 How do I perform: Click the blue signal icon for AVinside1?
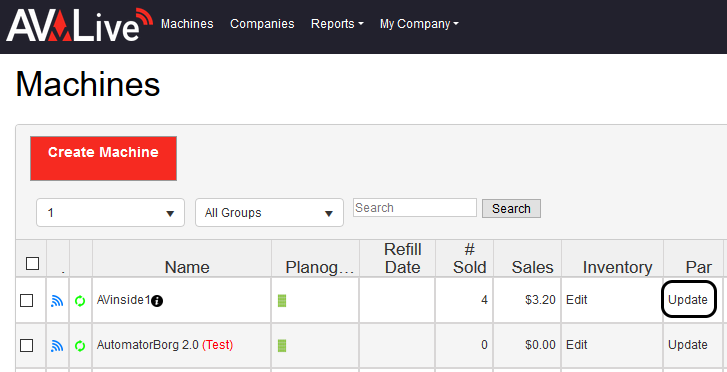pyautogui.click(x=57, y=301)
